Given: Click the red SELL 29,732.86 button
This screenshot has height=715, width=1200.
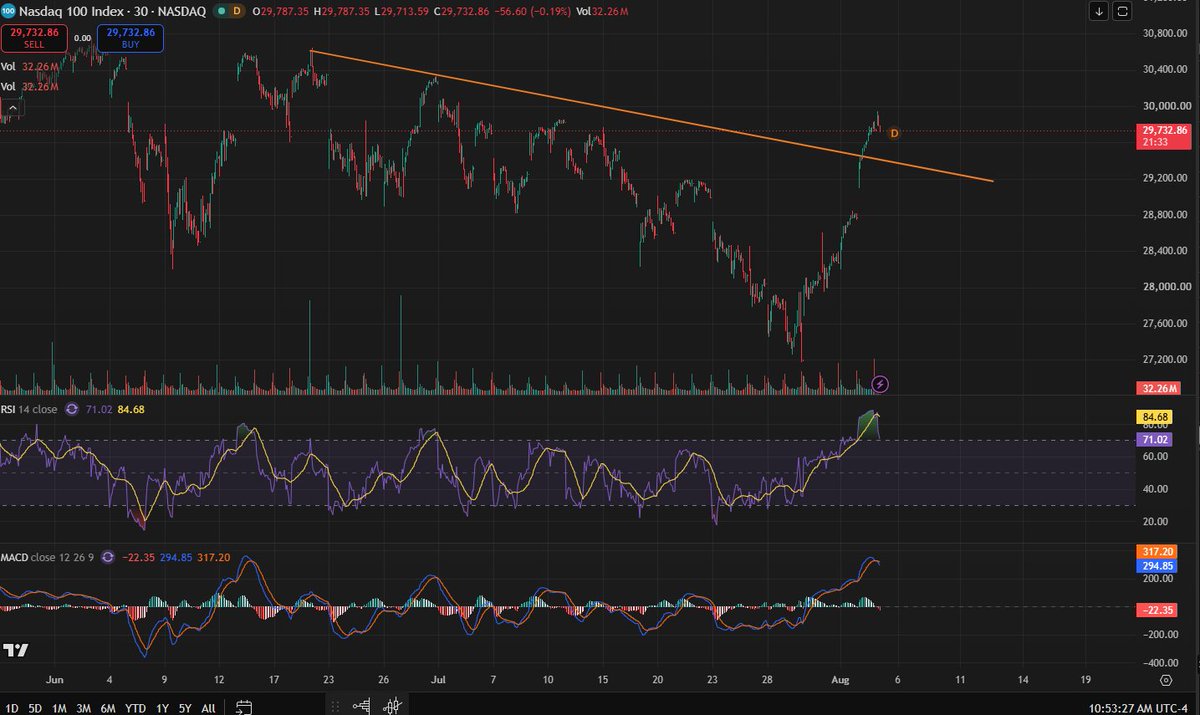Looking at the screenshot, I should [32, 39].
